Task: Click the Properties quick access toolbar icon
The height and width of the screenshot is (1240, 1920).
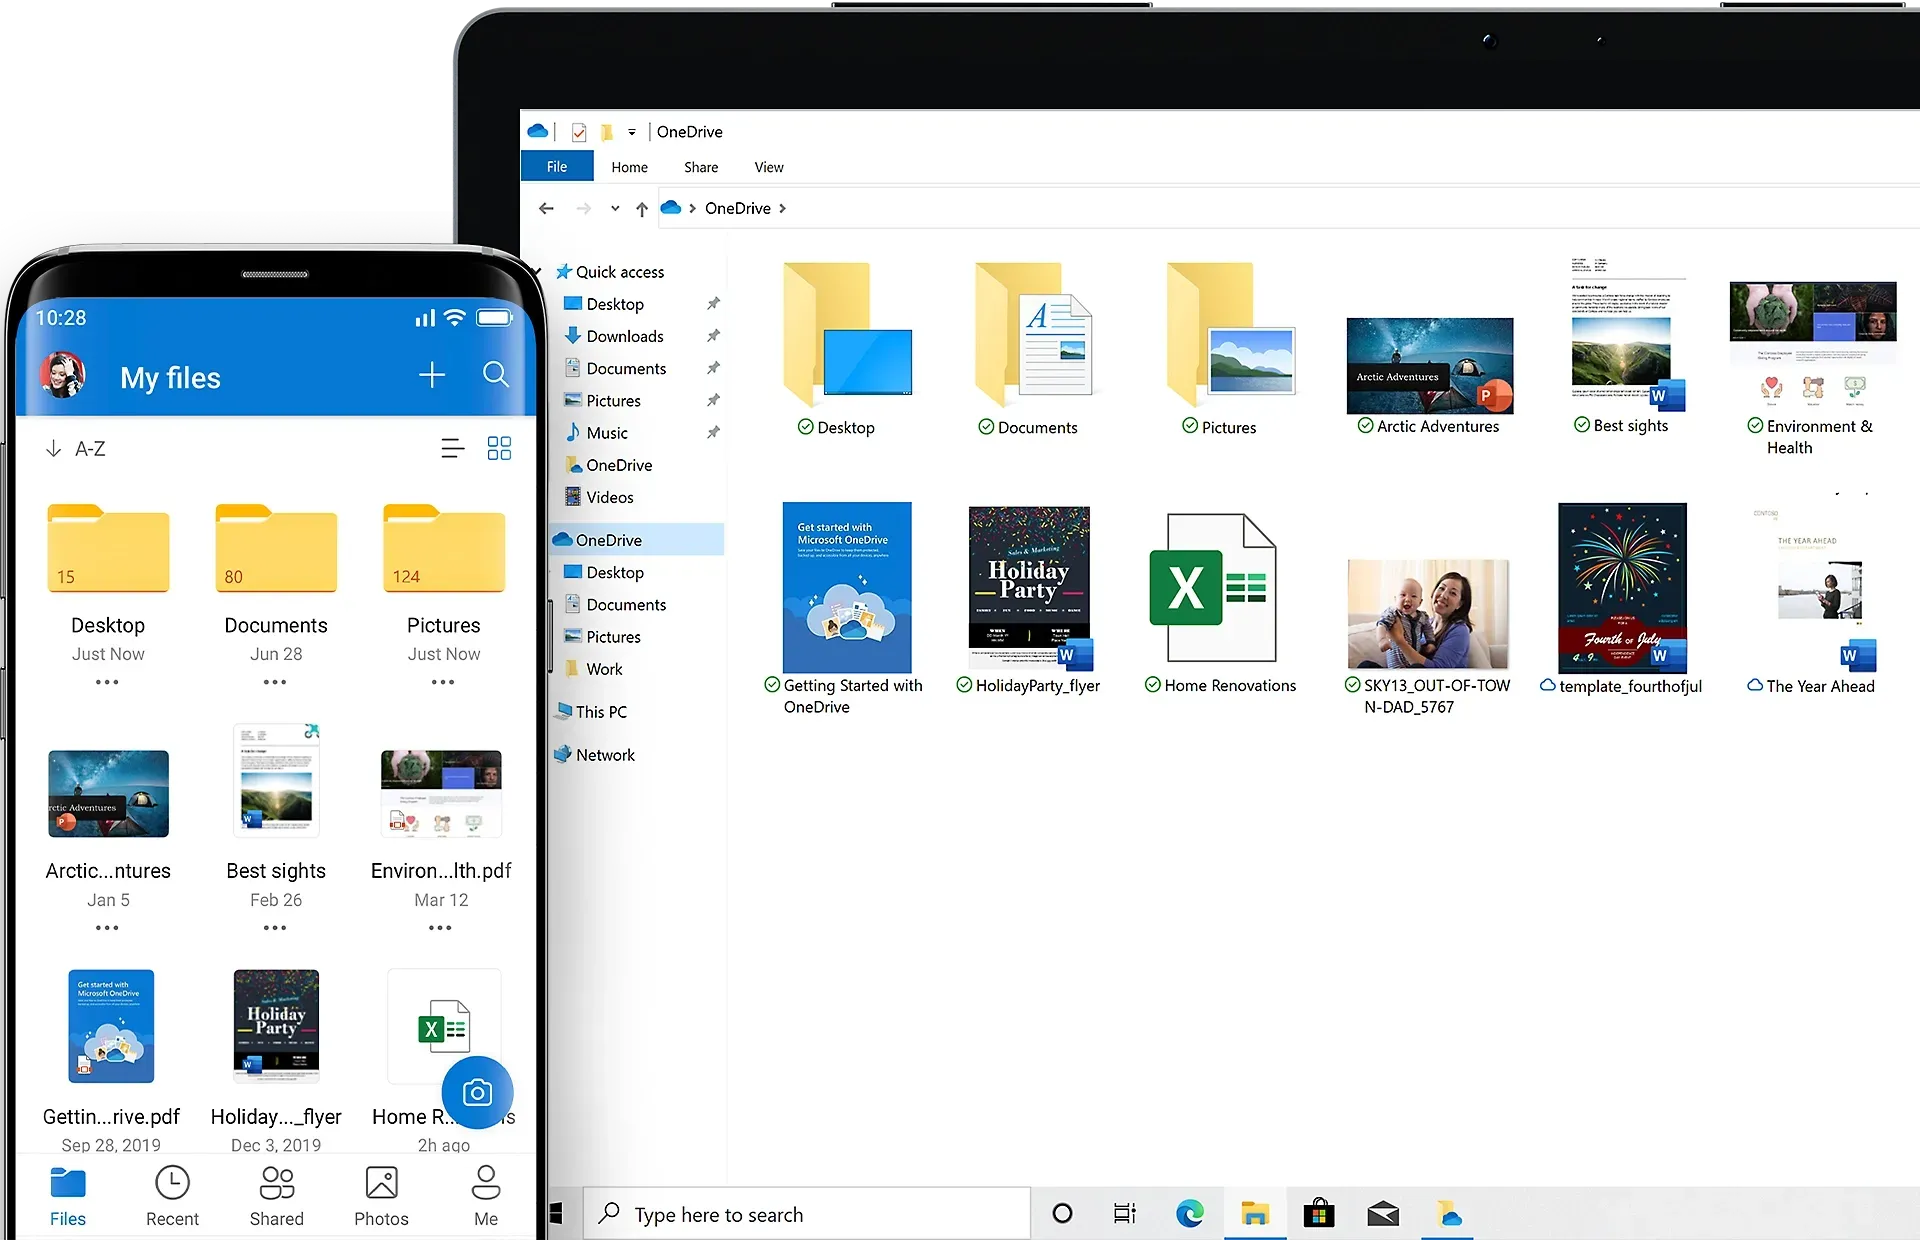Action: pyautogui.click(x=579, y=132)
